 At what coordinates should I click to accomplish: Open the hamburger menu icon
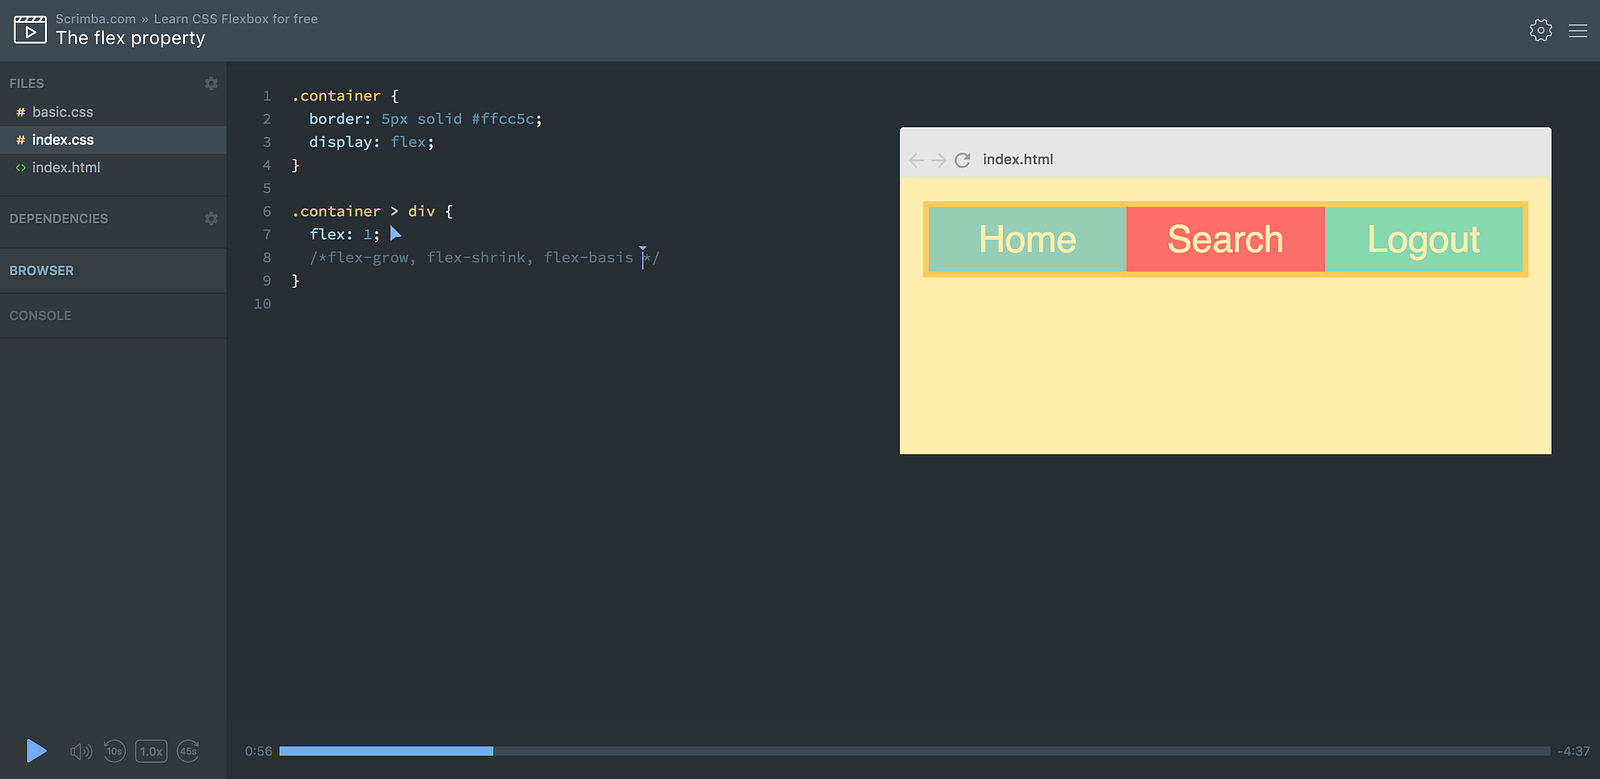(x=1578, y=31)
